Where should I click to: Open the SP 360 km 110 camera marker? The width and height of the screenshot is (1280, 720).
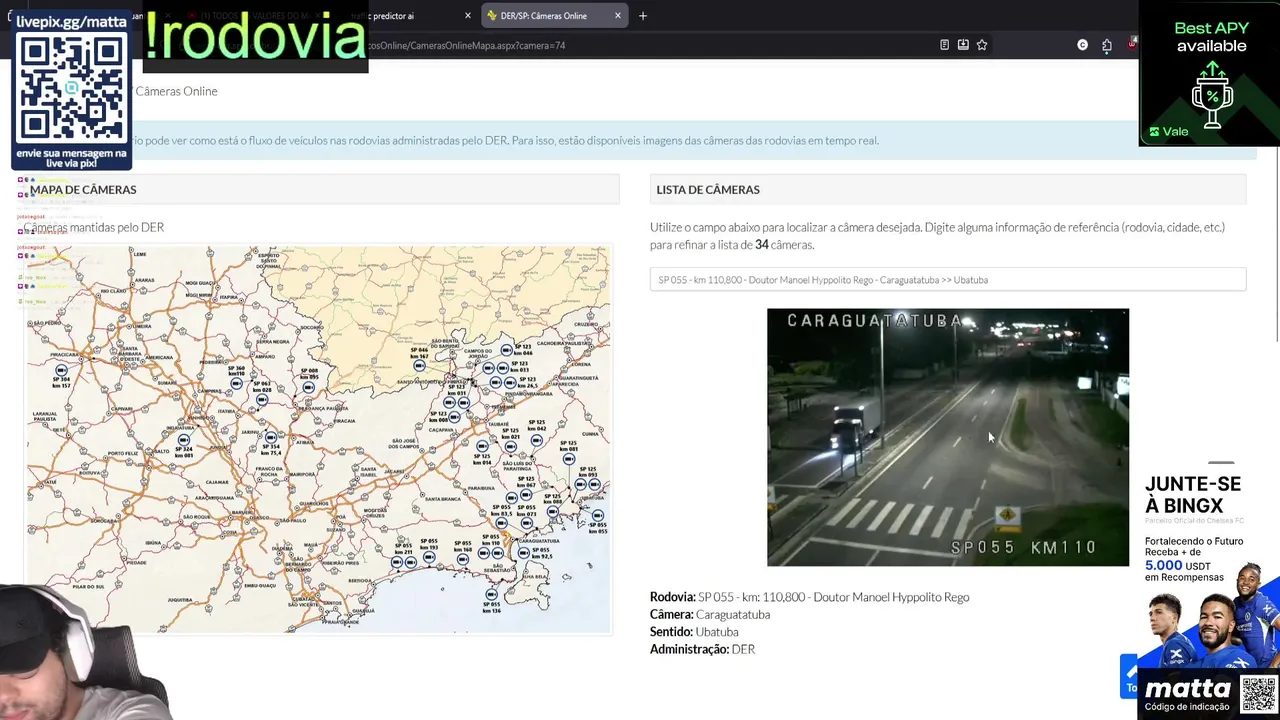(x=236, y=383)
